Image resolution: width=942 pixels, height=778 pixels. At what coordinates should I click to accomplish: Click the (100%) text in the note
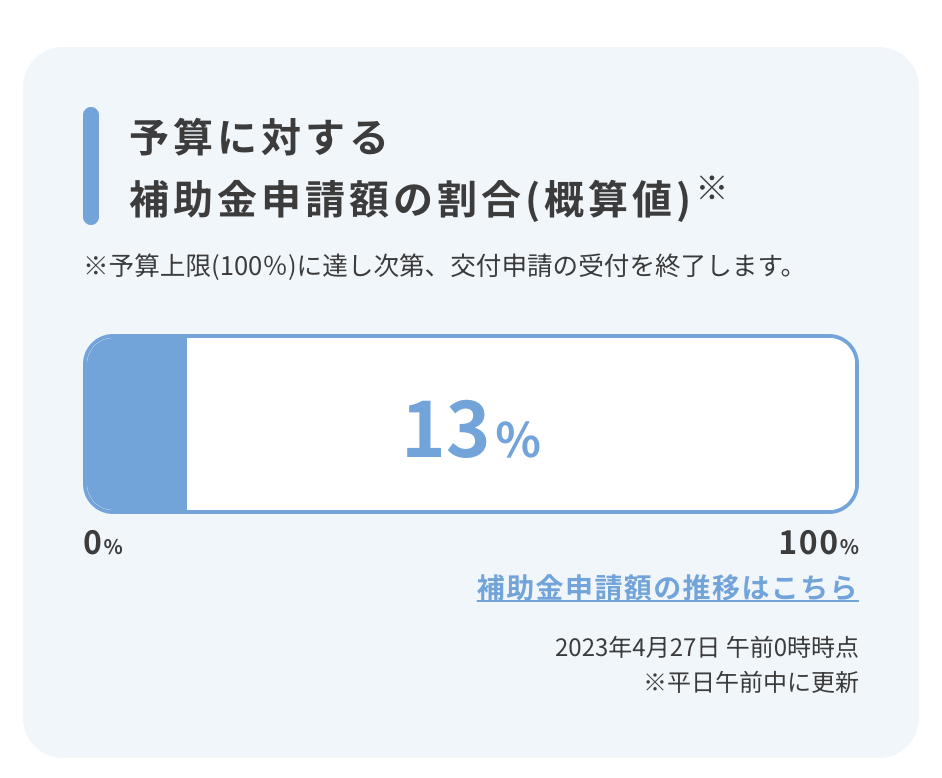point(254,266)
